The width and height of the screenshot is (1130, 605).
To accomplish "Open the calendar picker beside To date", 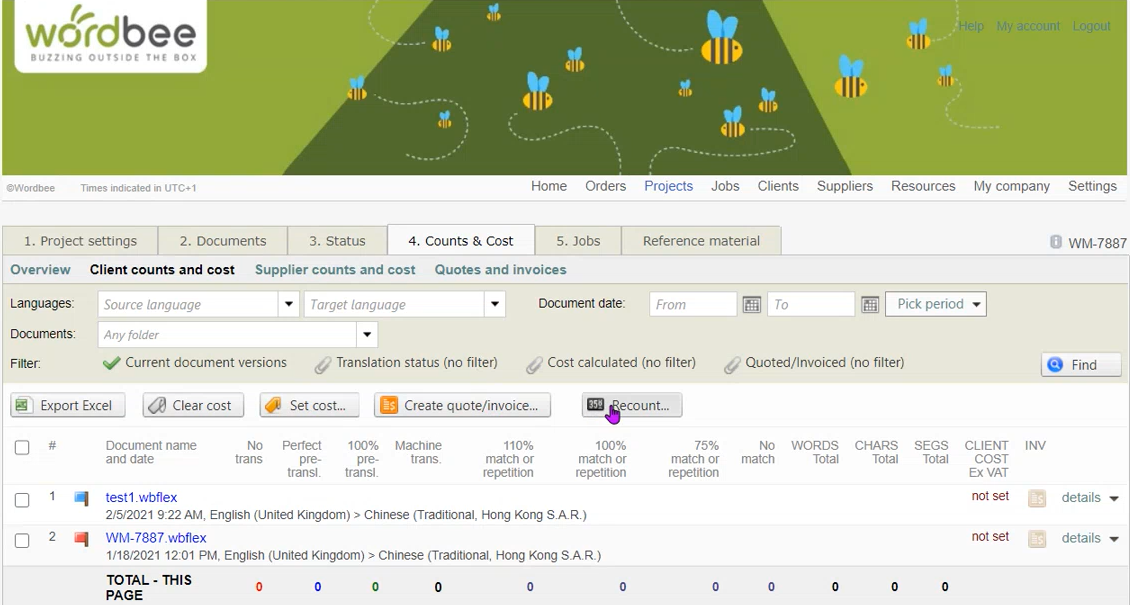I will 870,305.
